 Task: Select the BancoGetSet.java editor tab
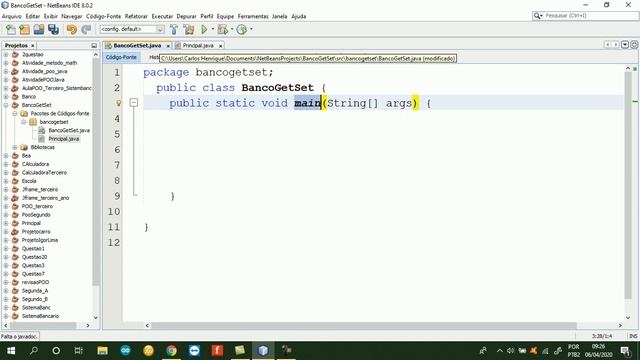(x=137, y=46)
